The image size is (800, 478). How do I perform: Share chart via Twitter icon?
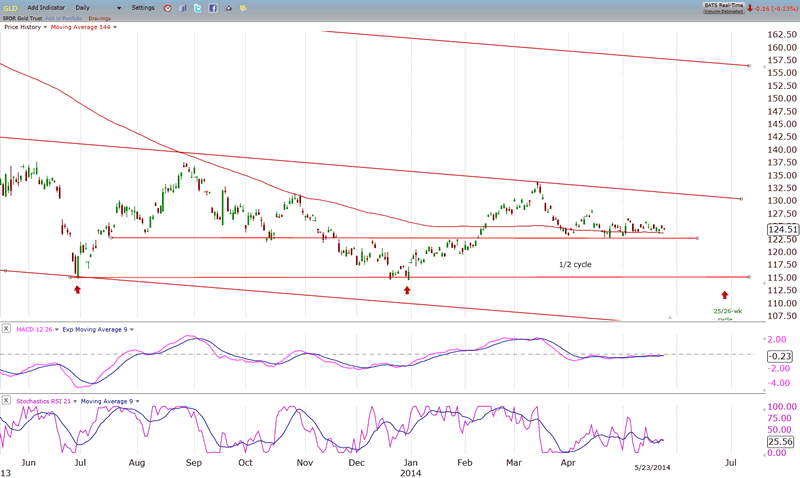(197, 8)
